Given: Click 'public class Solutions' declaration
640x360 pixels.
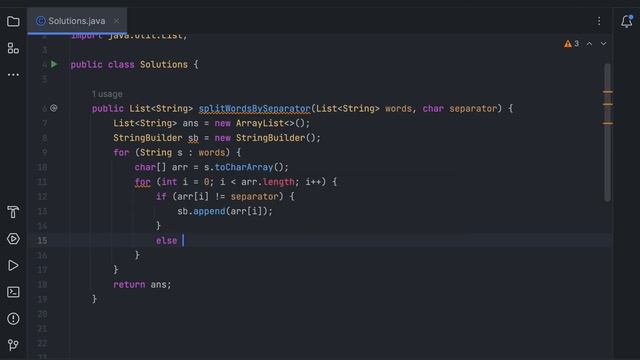Looking at the screenshot, I should pyautogui.click(x=129, y=64).
